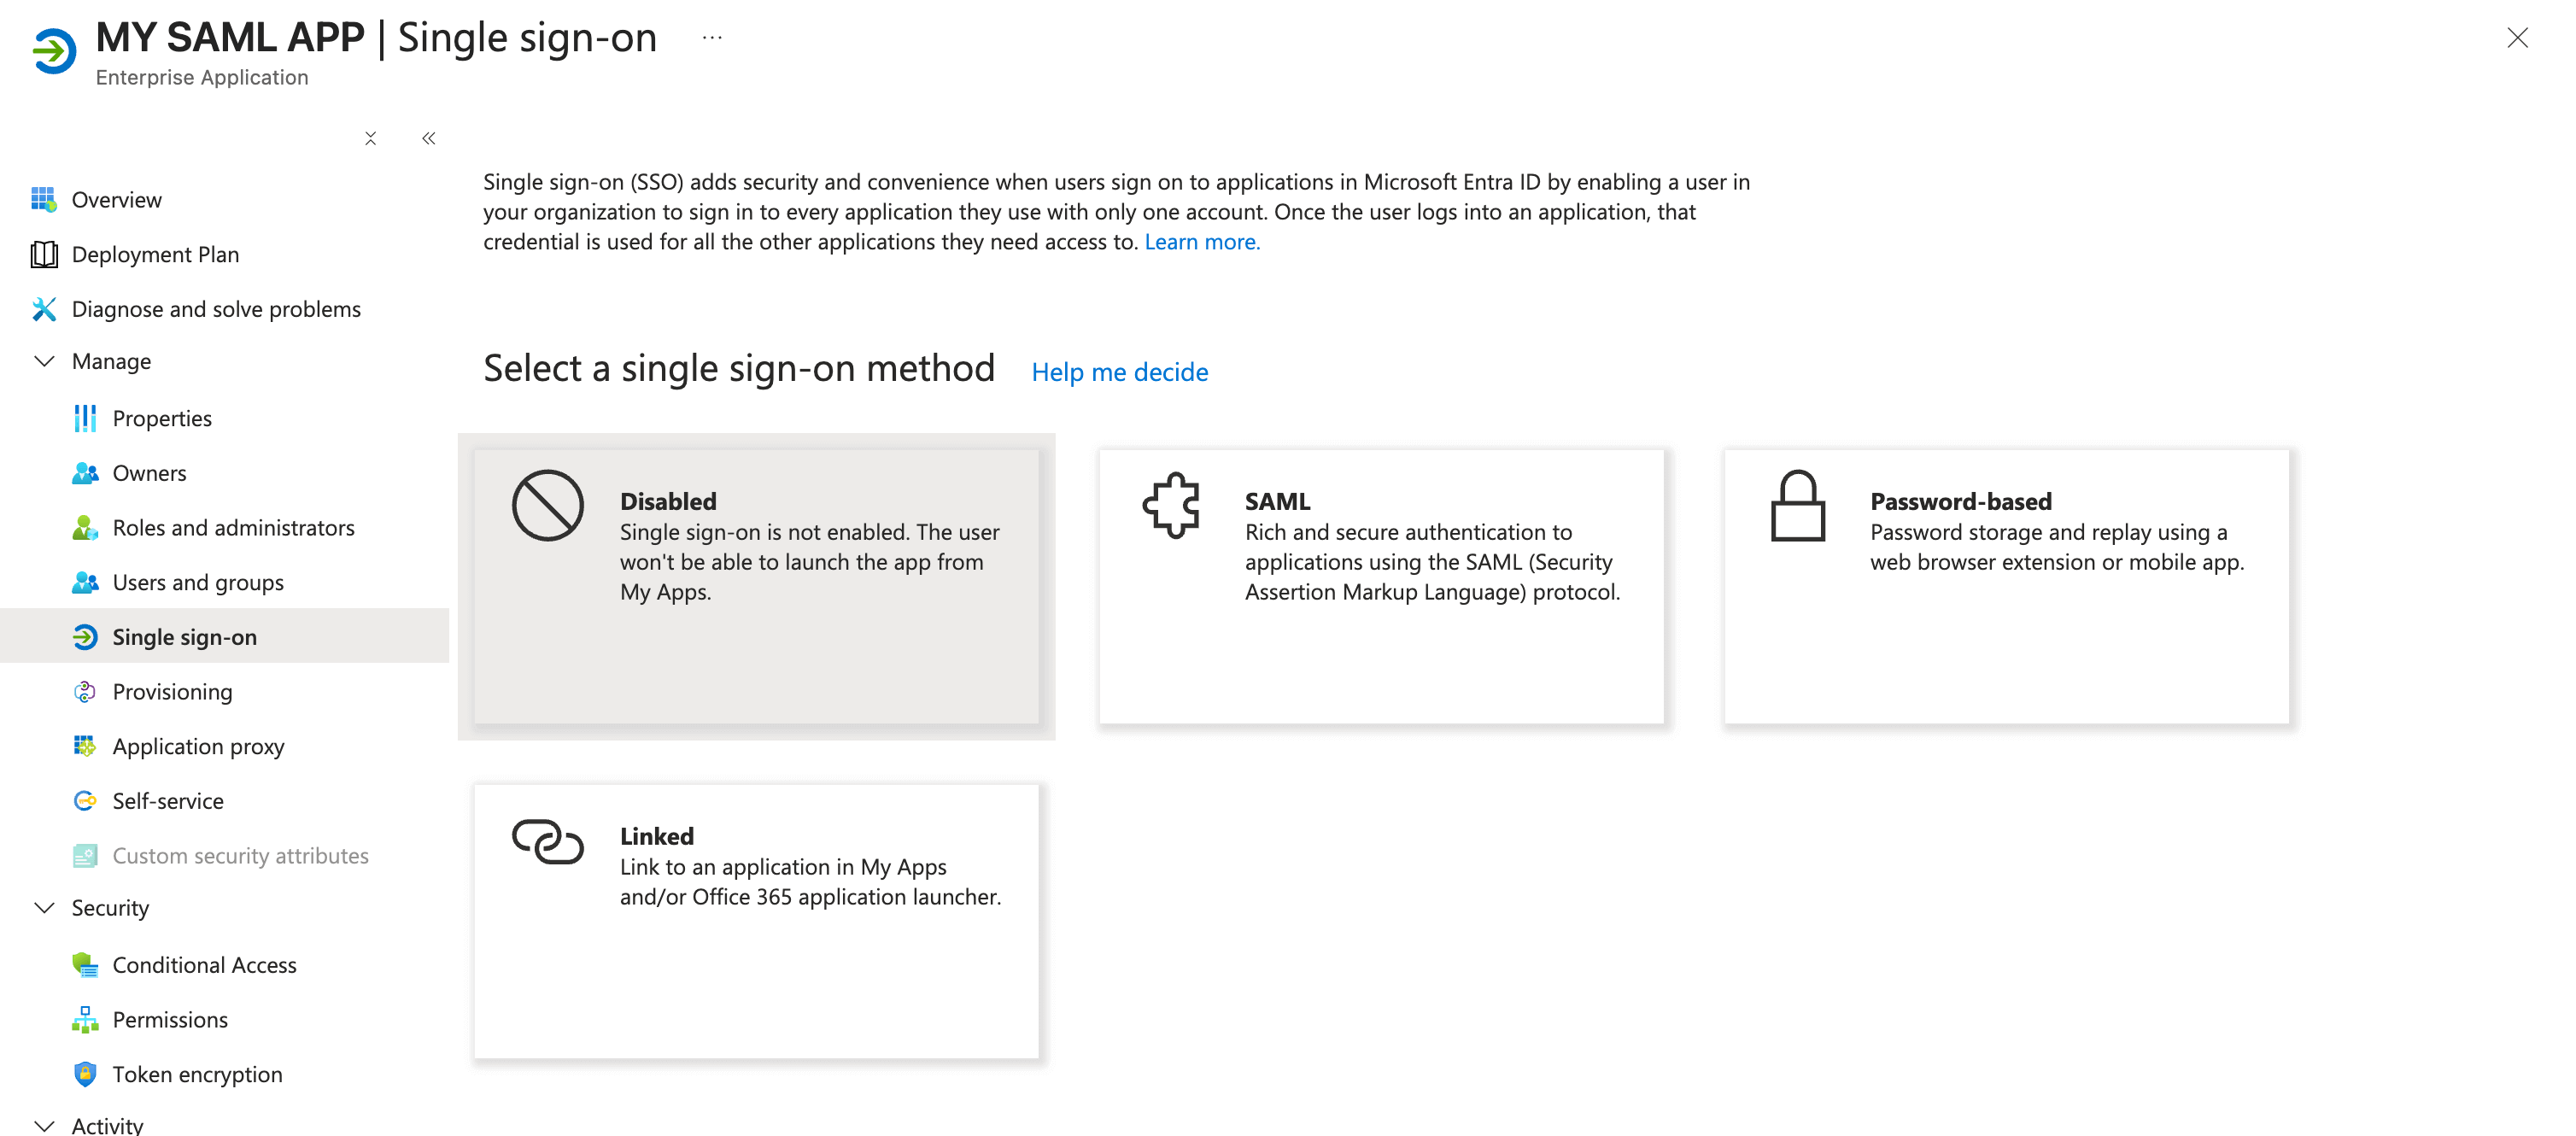Screen dimensions: 2576x1136
Task: Select the SAML sign-on method card
Action: 1380,587
